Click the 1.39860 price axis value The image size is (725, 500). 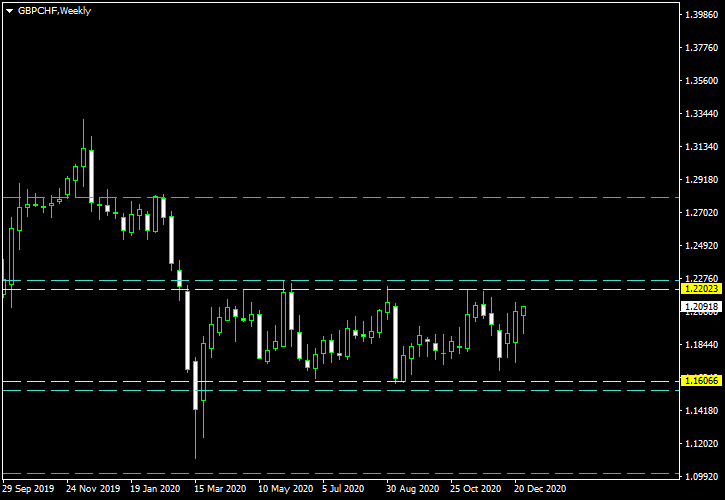click(x=701, y=15)
